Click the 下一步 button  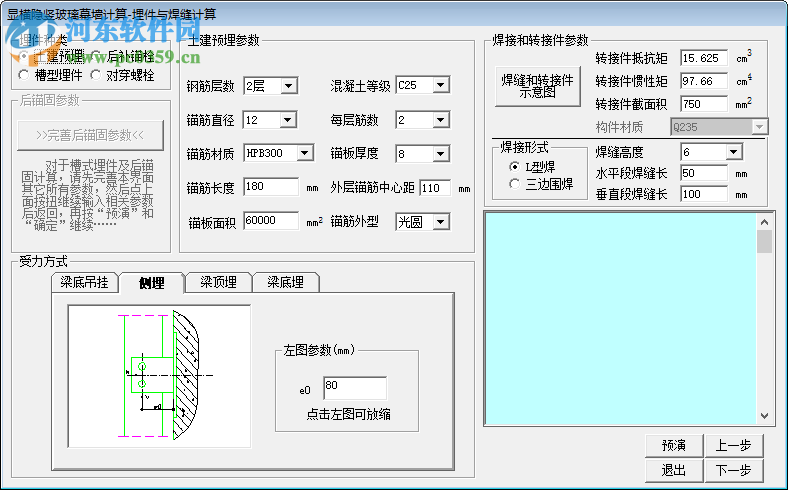[x=733, y=470]
